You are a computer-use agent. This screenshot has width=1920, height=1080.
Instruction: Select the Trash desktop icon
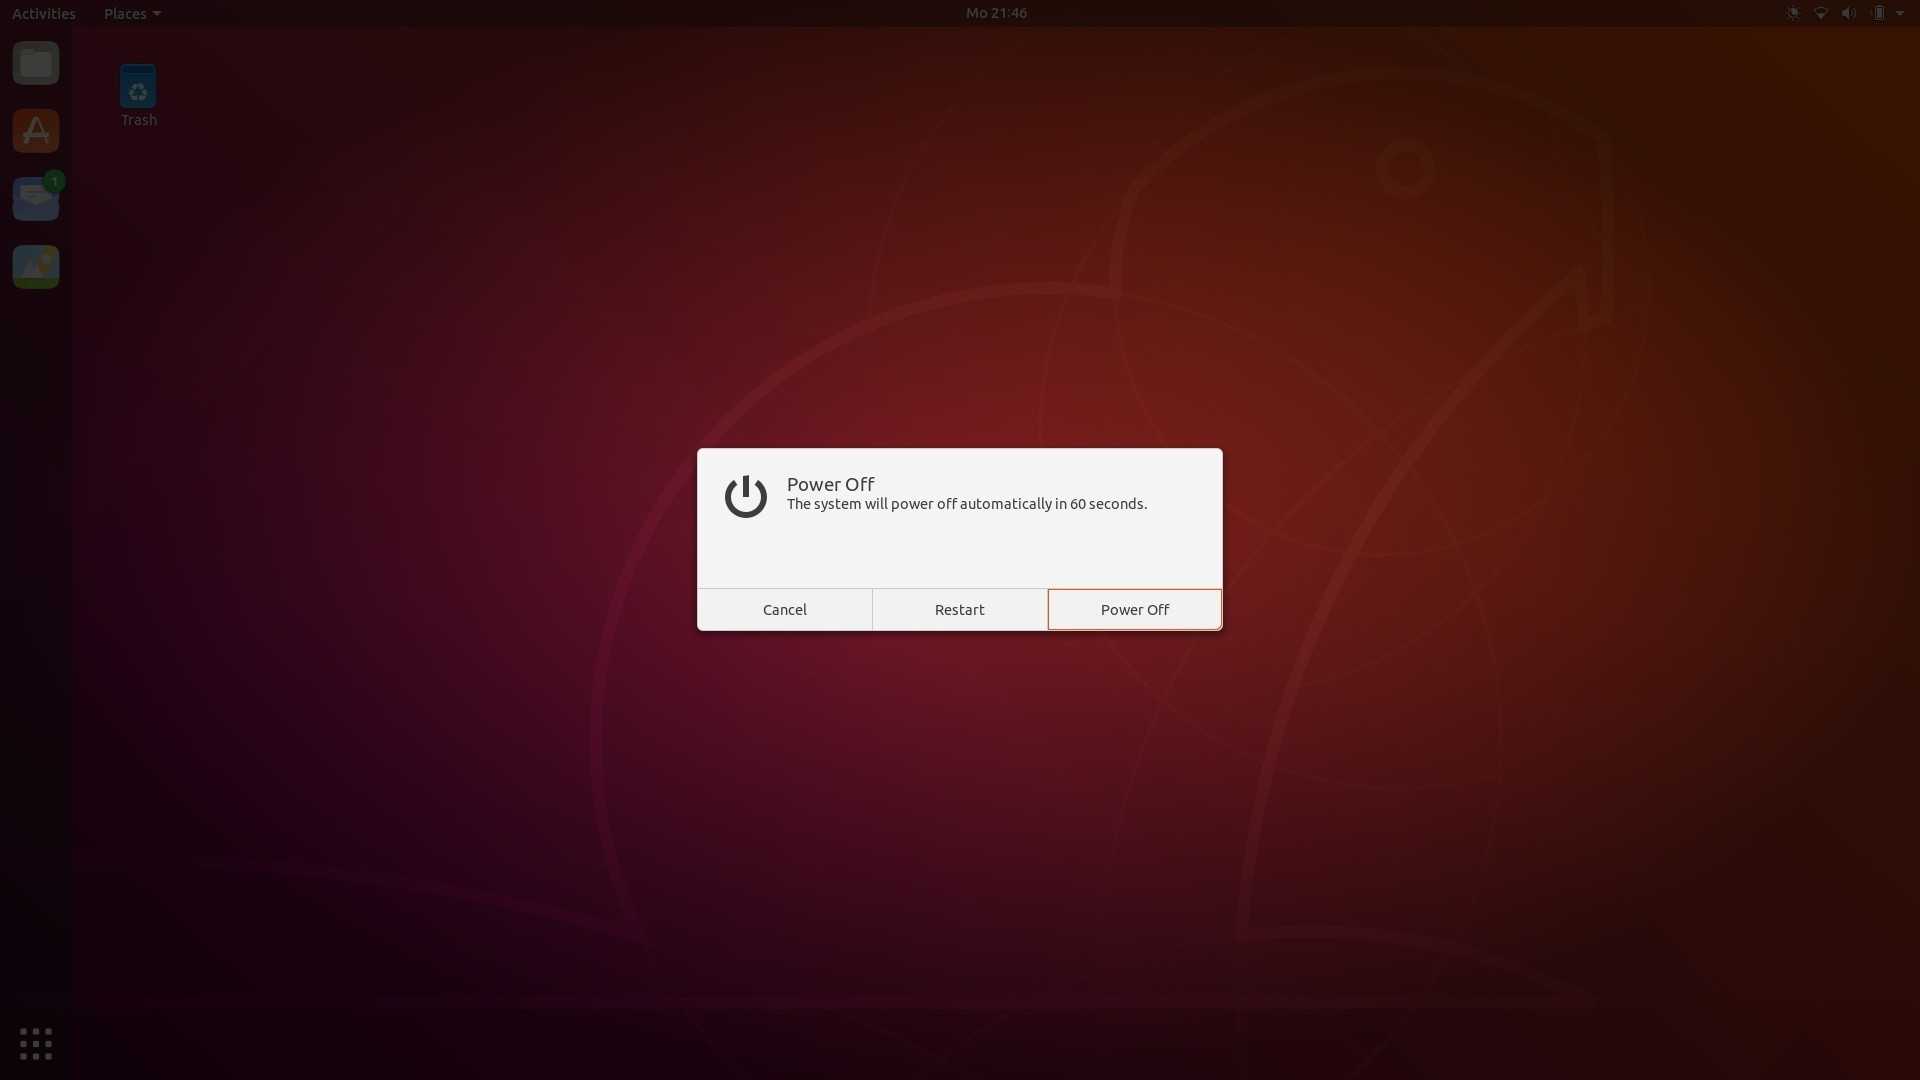click(138, 96)
